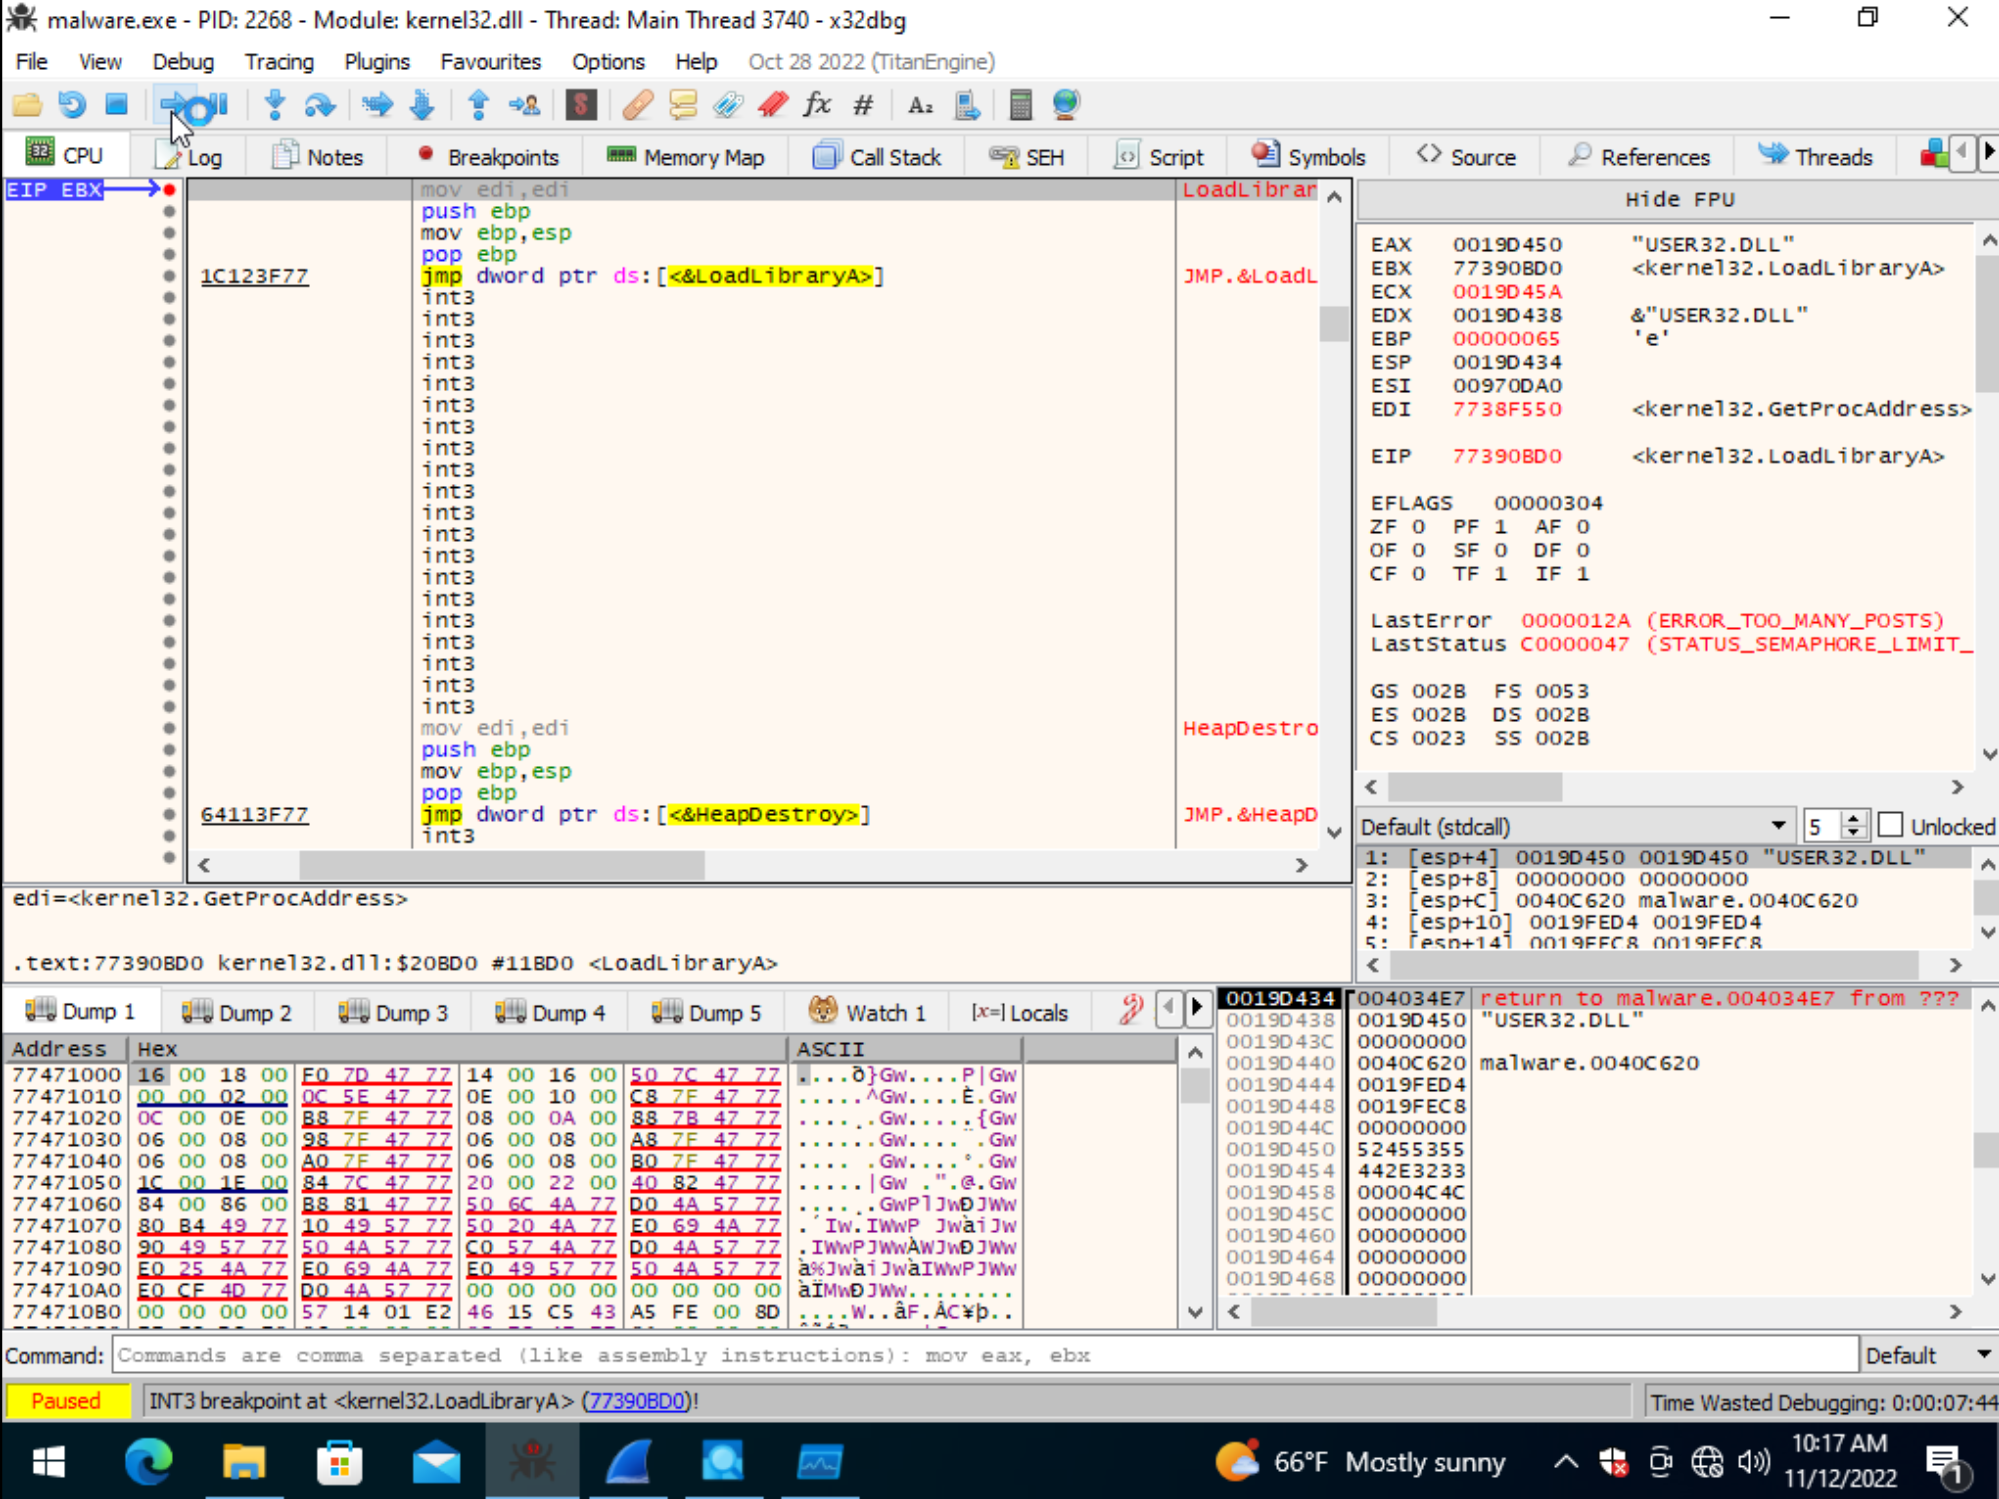Click inside the Command input field
This screenshot has height=1499, width=1999.
click(x=900, y=1355)
